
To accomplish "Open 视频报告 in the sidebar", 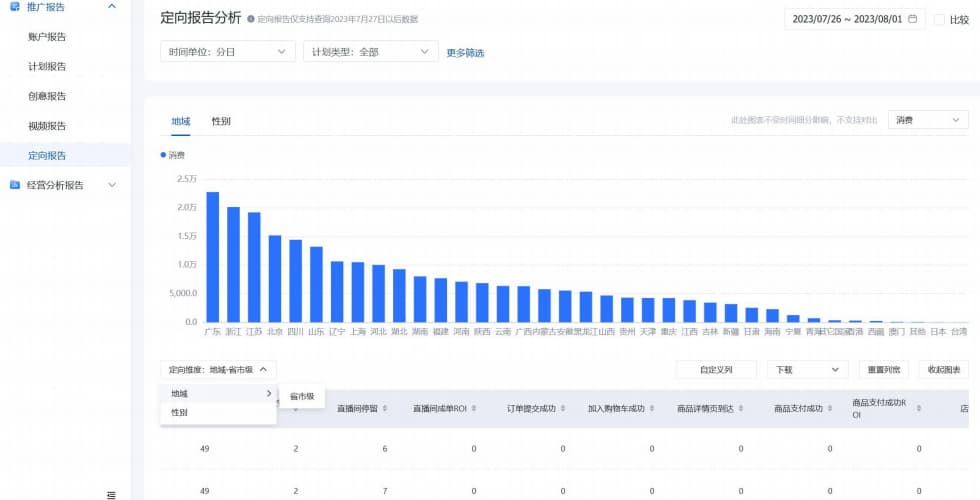I will (48, 126).
